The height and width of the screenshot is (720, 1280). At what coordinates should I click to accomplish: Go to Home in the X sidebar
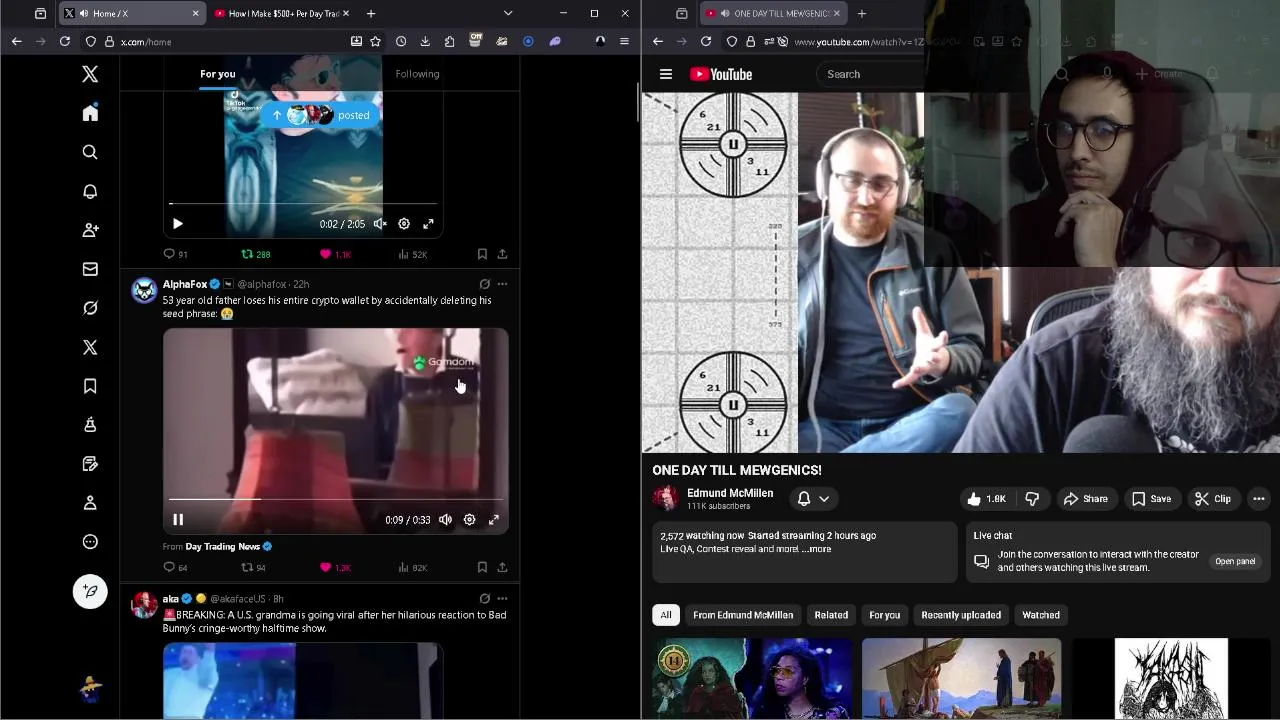pyautogui.click(x=90, y=113)
